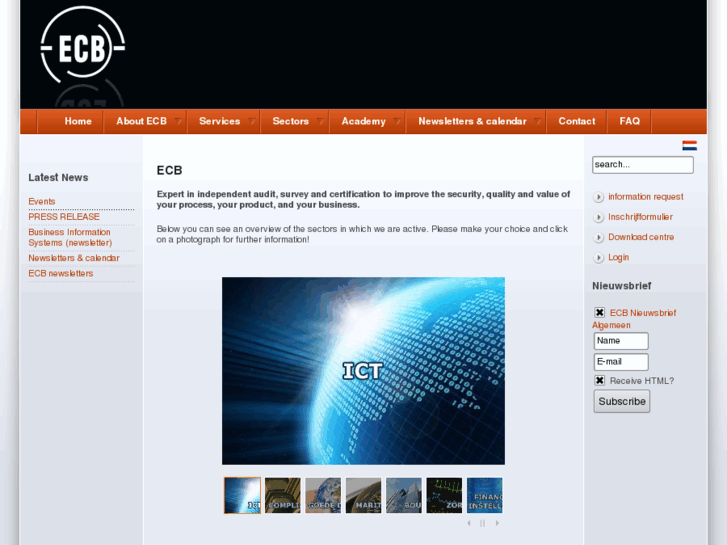Click arrow bullet beside information request
Viewport: 727px width, 545px height.
pos(598,197)
